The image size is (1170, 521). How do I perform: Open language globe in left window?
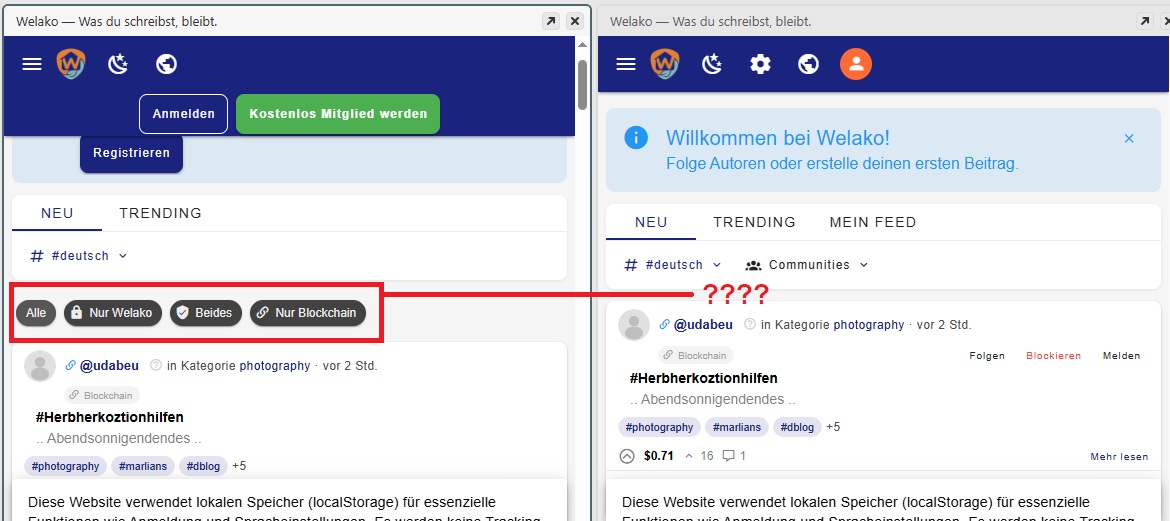pos(166,64)
